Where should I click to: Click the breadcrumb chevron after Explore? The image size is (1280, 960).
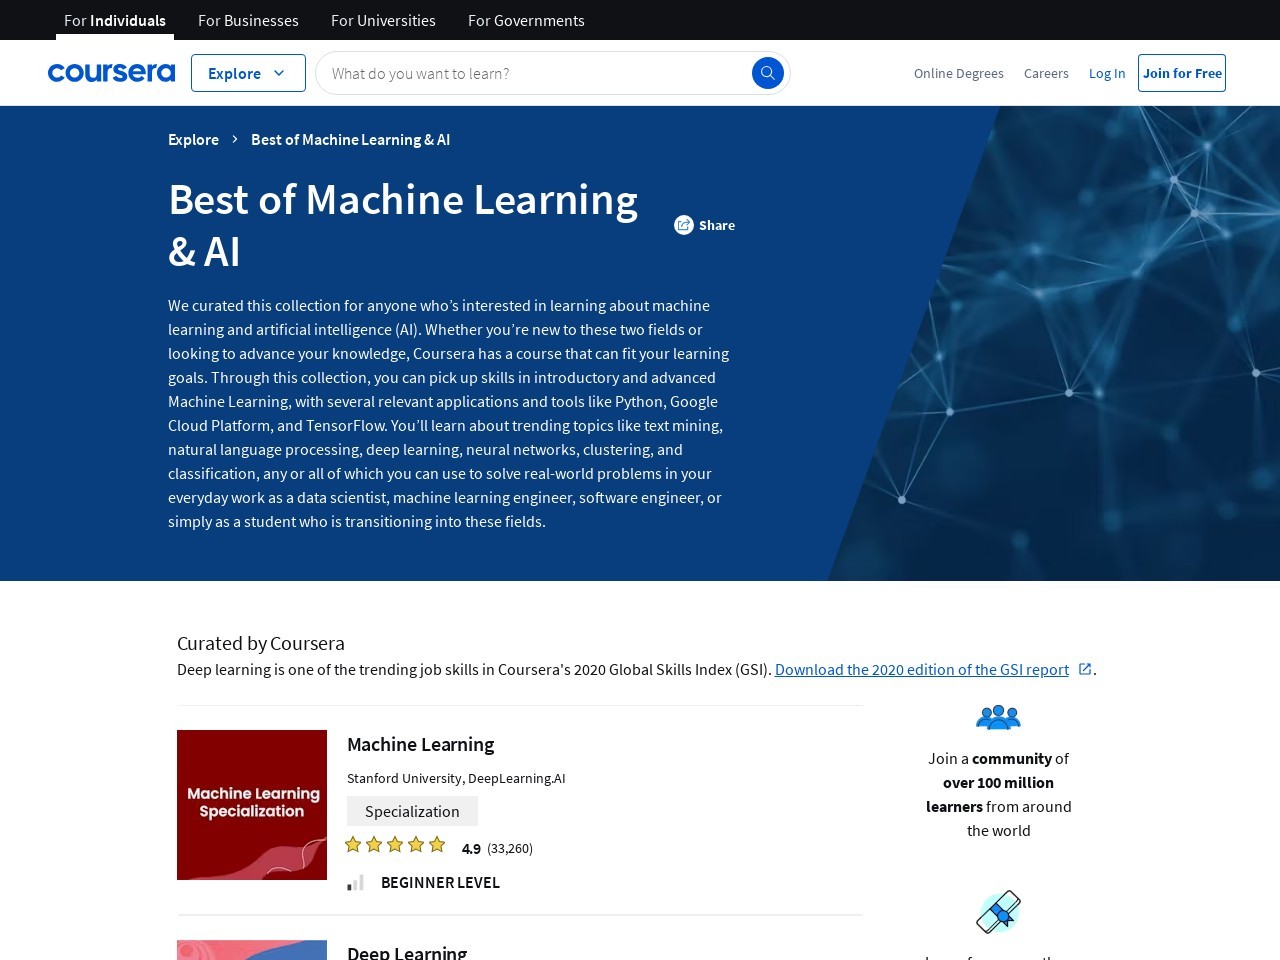click(x=235, y=139)
